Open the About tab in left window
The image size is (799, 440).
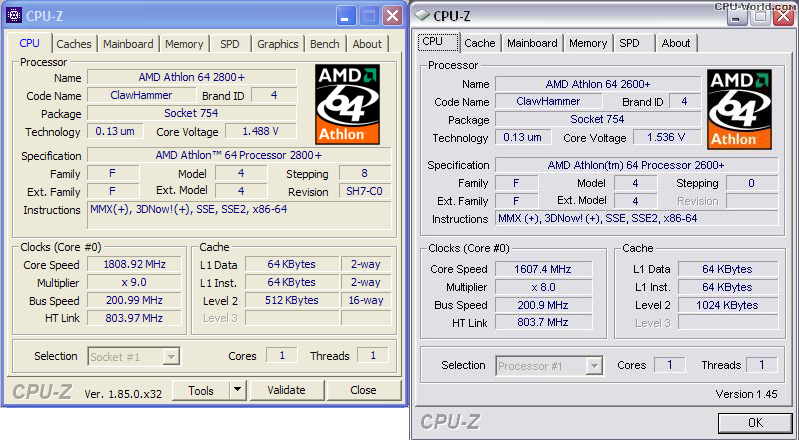pyautogui.click(x=367, y=44)
